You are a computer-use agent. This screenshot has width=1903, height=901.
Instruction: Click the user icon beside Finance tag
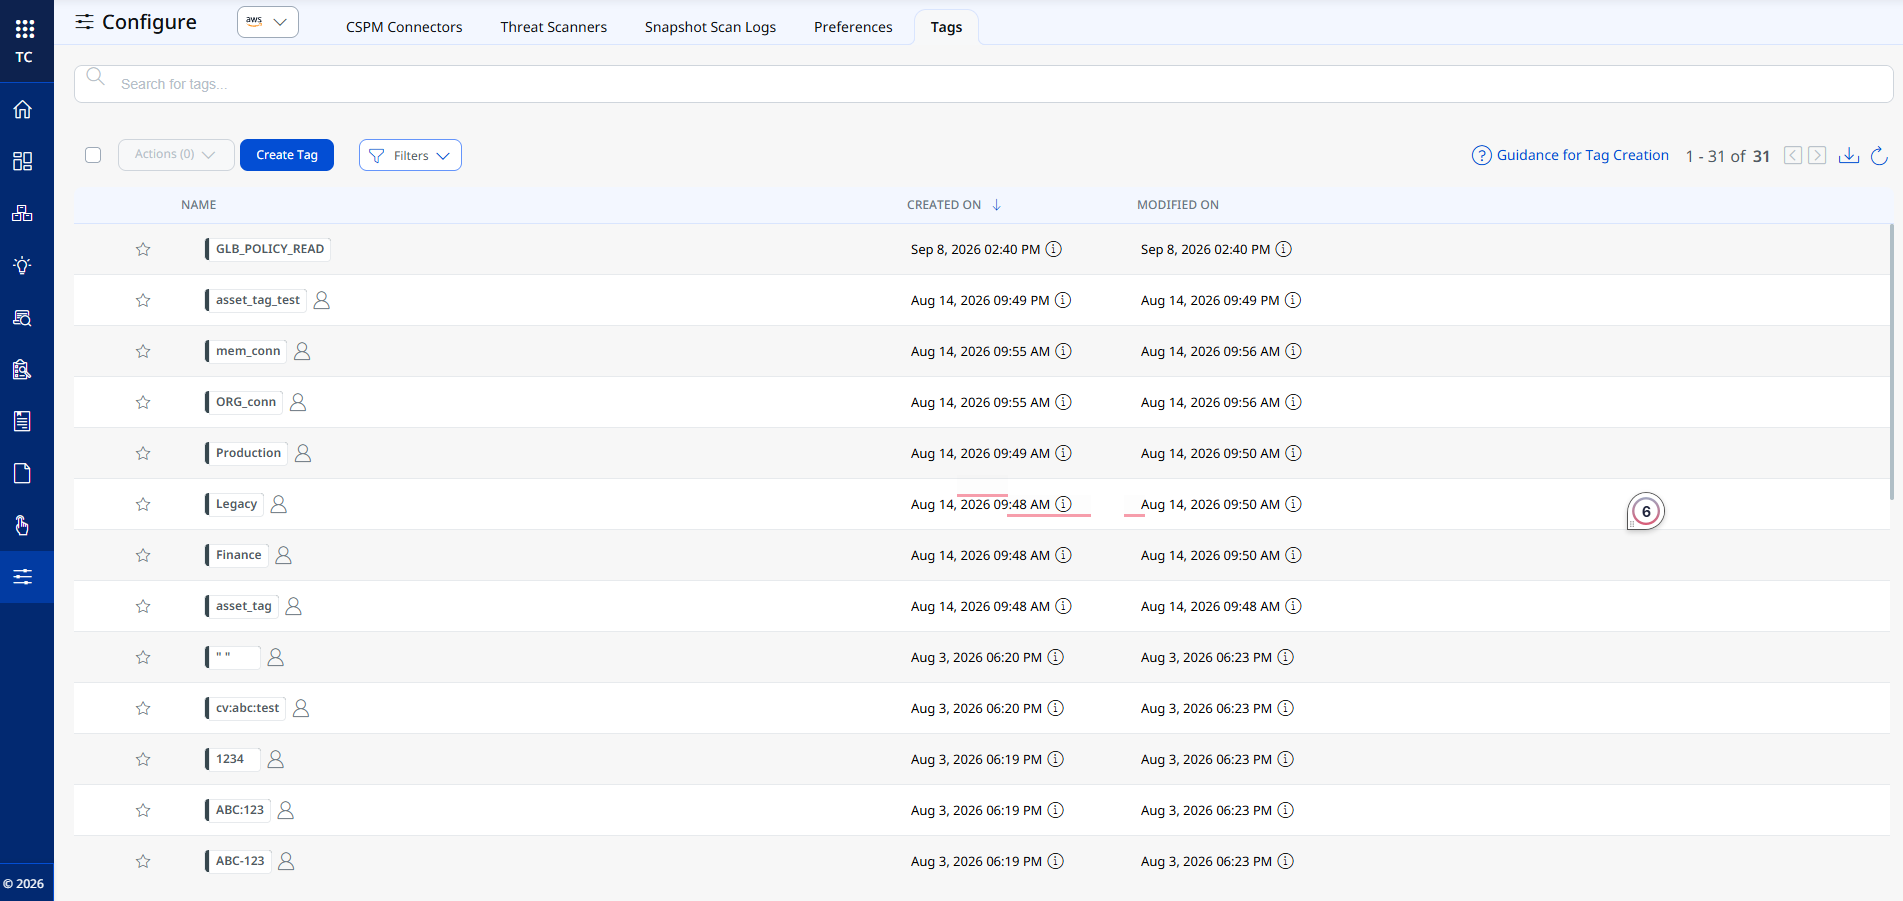283,555
